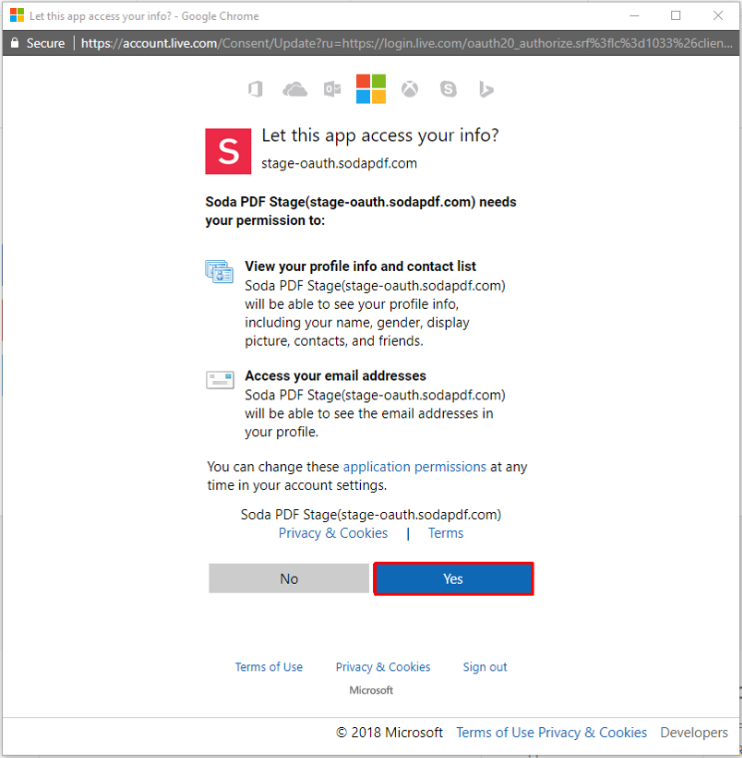Click the 'Let this app access your info?' heading
742x758 pixels.
[x=380, y=135]
